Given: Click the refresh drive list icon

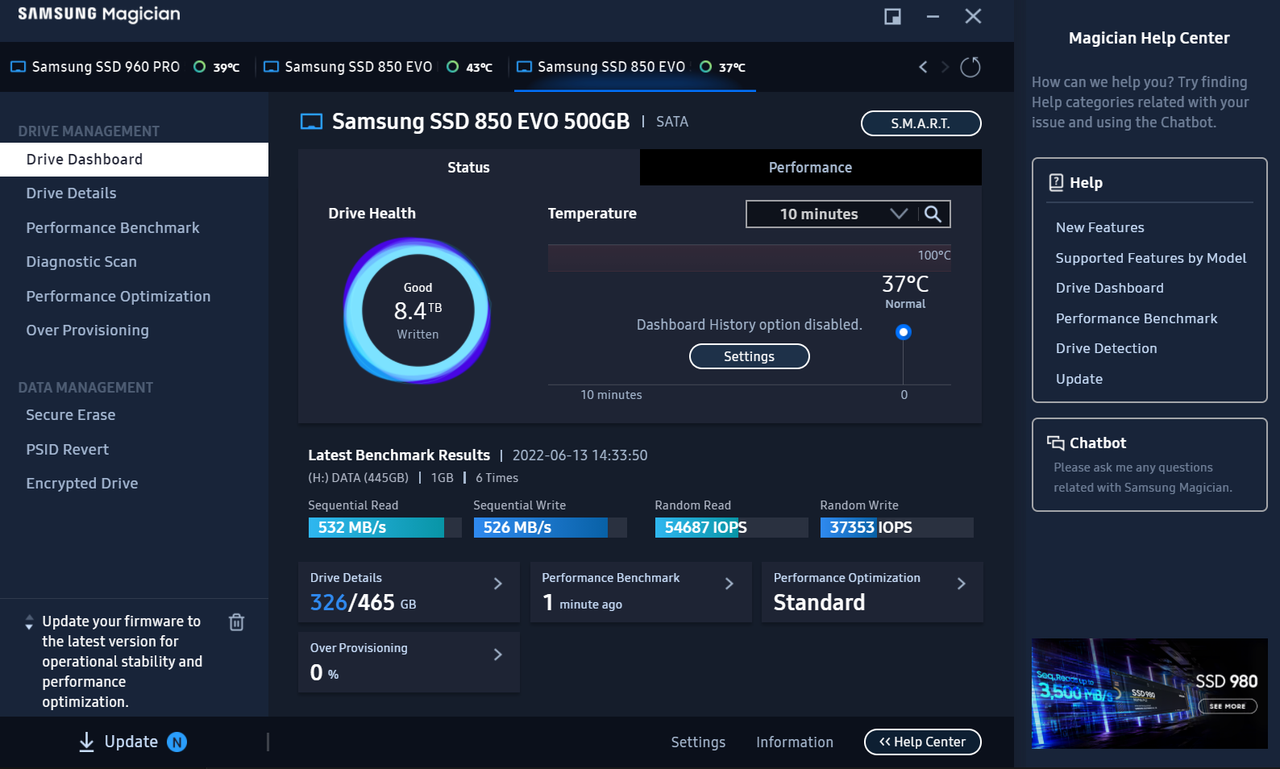Looking at the screenshot, I should pos(970,67).
